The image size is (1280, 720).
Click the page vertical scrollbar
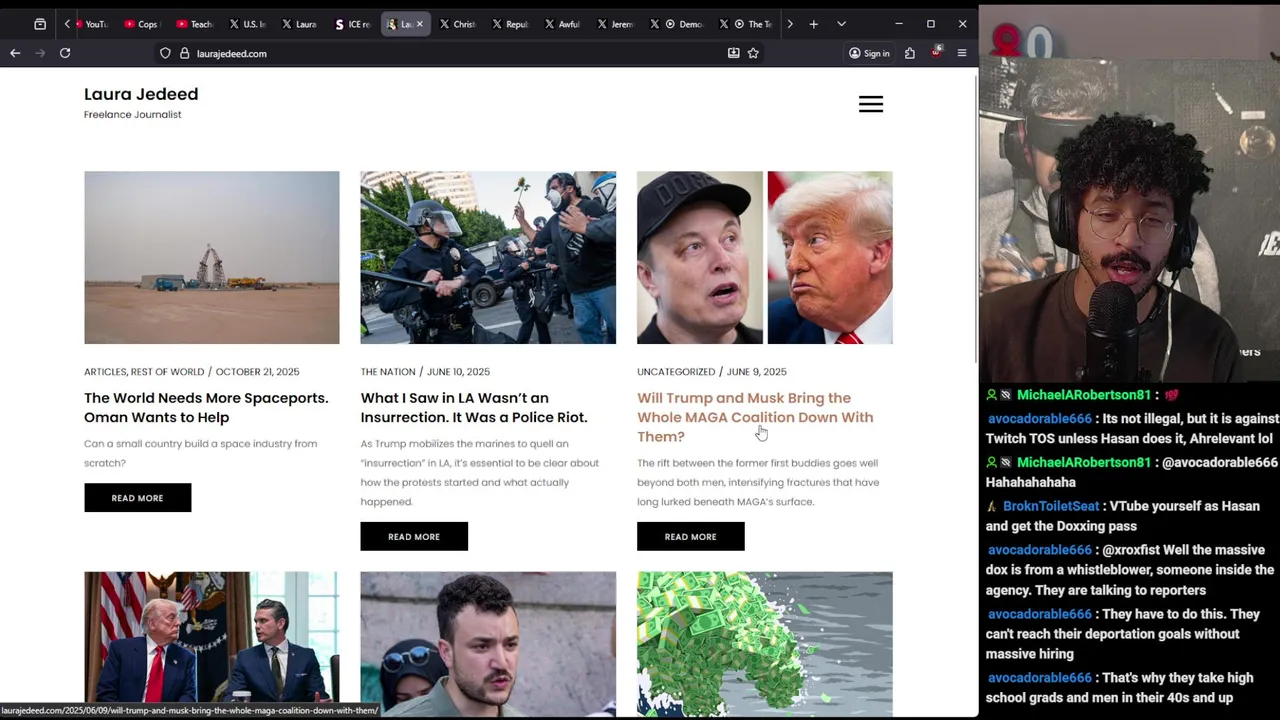click(x=975, y=220)
